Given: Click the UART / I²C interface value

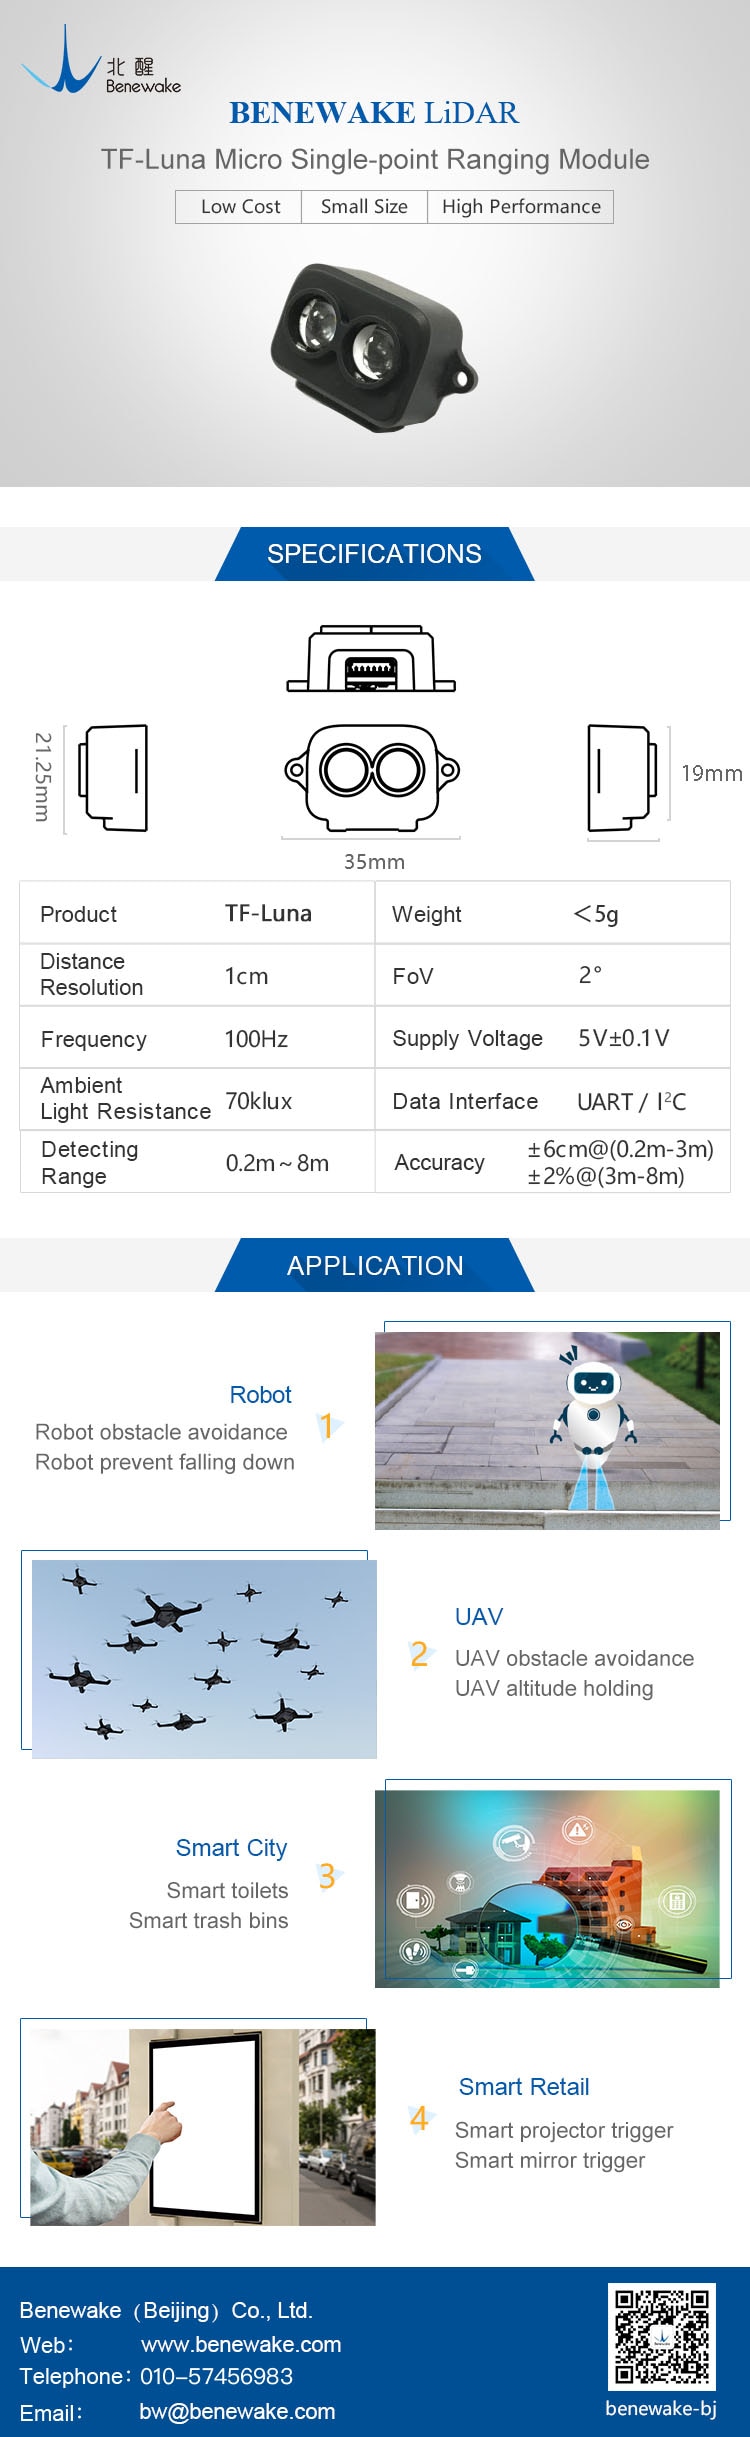Looking at the screenshot, I should click(x=632, y=1101).
